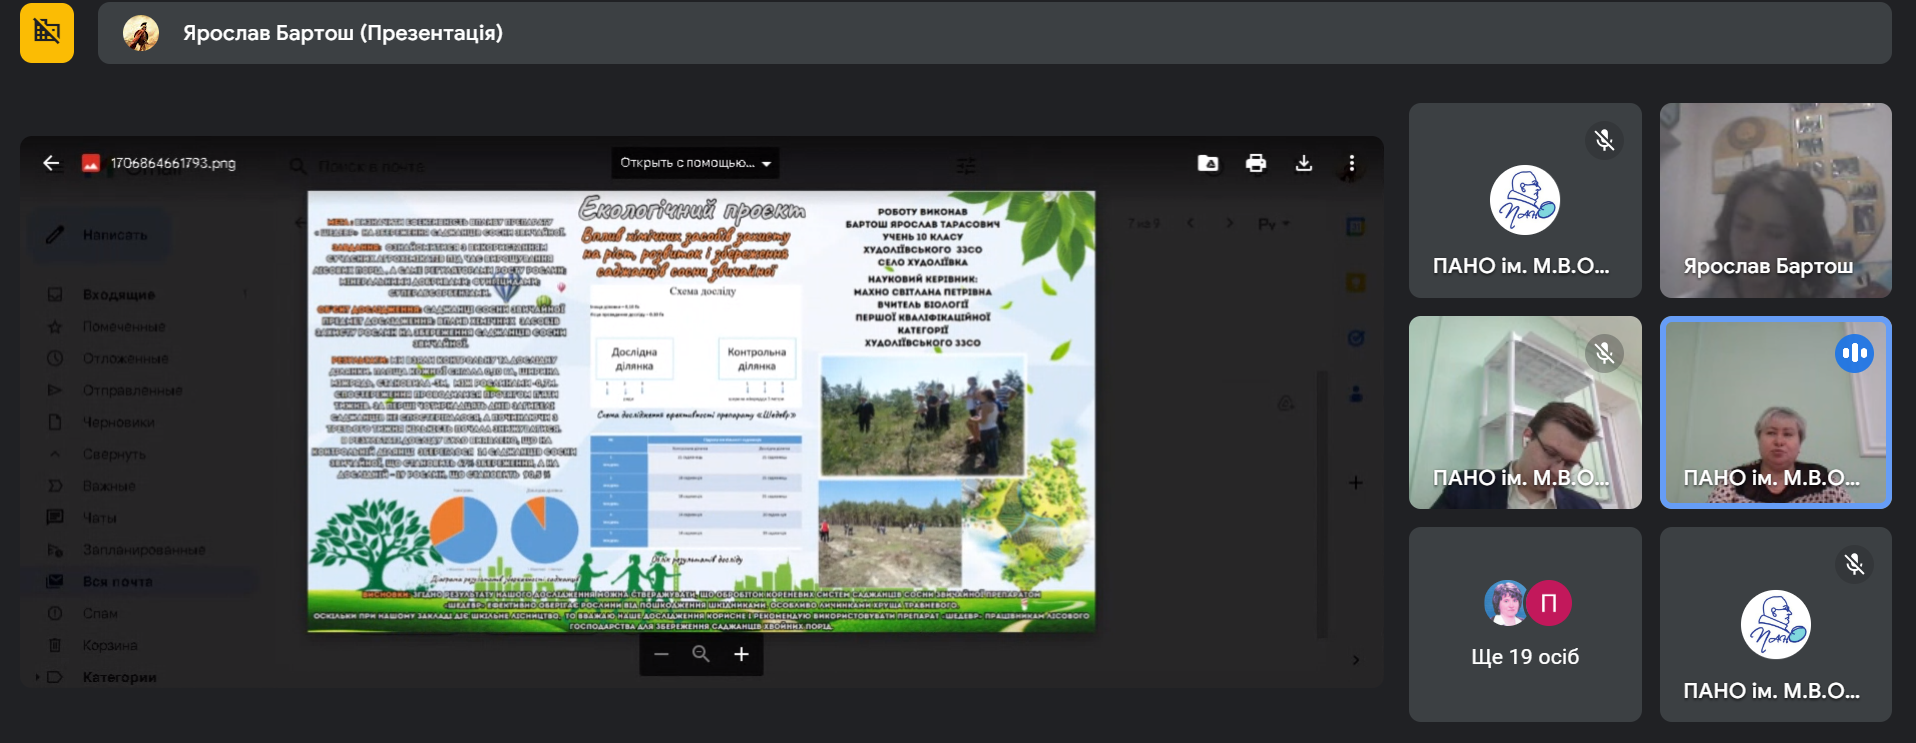Zoom out with the minus icon
This screenshot has width=1916, height=743.
click(661, 654)
